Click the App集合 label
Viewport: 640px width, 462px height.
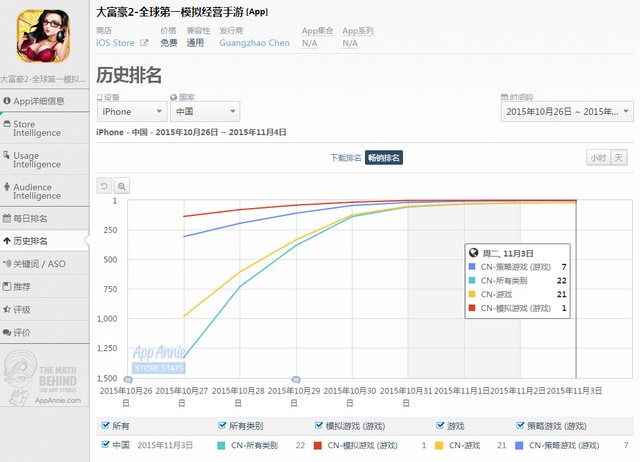tap(317, 31)
